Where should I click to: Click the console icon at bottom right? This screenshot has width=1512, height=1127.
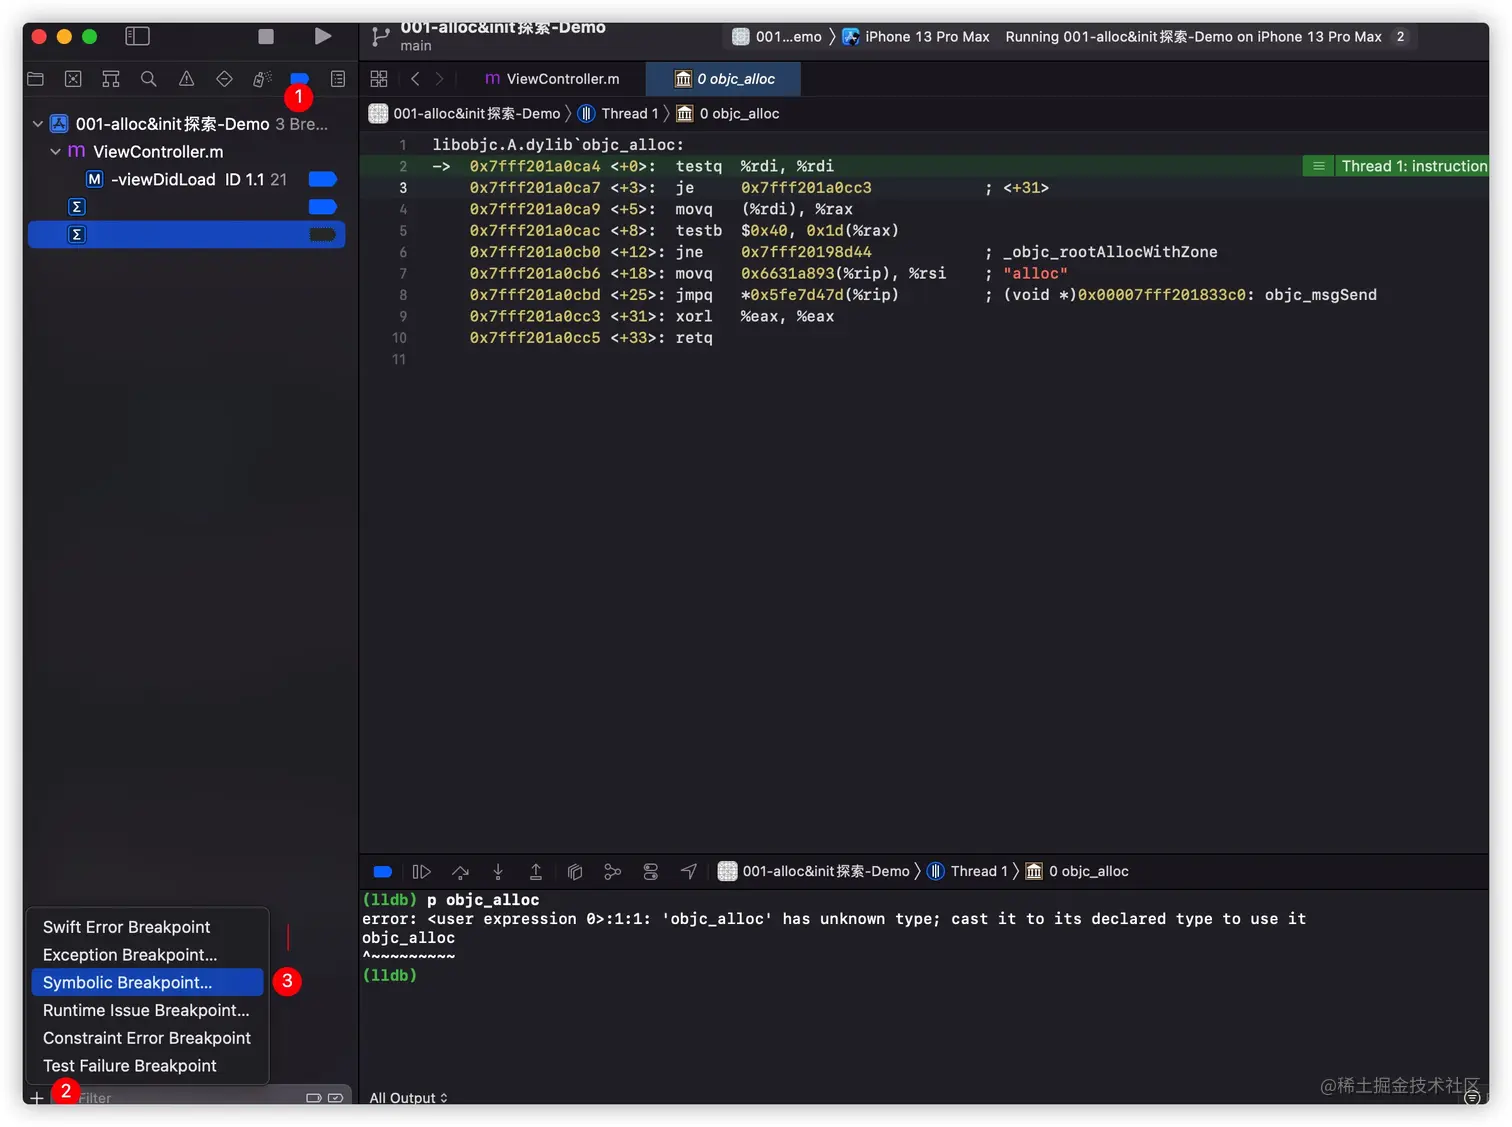[1472, 1097]
